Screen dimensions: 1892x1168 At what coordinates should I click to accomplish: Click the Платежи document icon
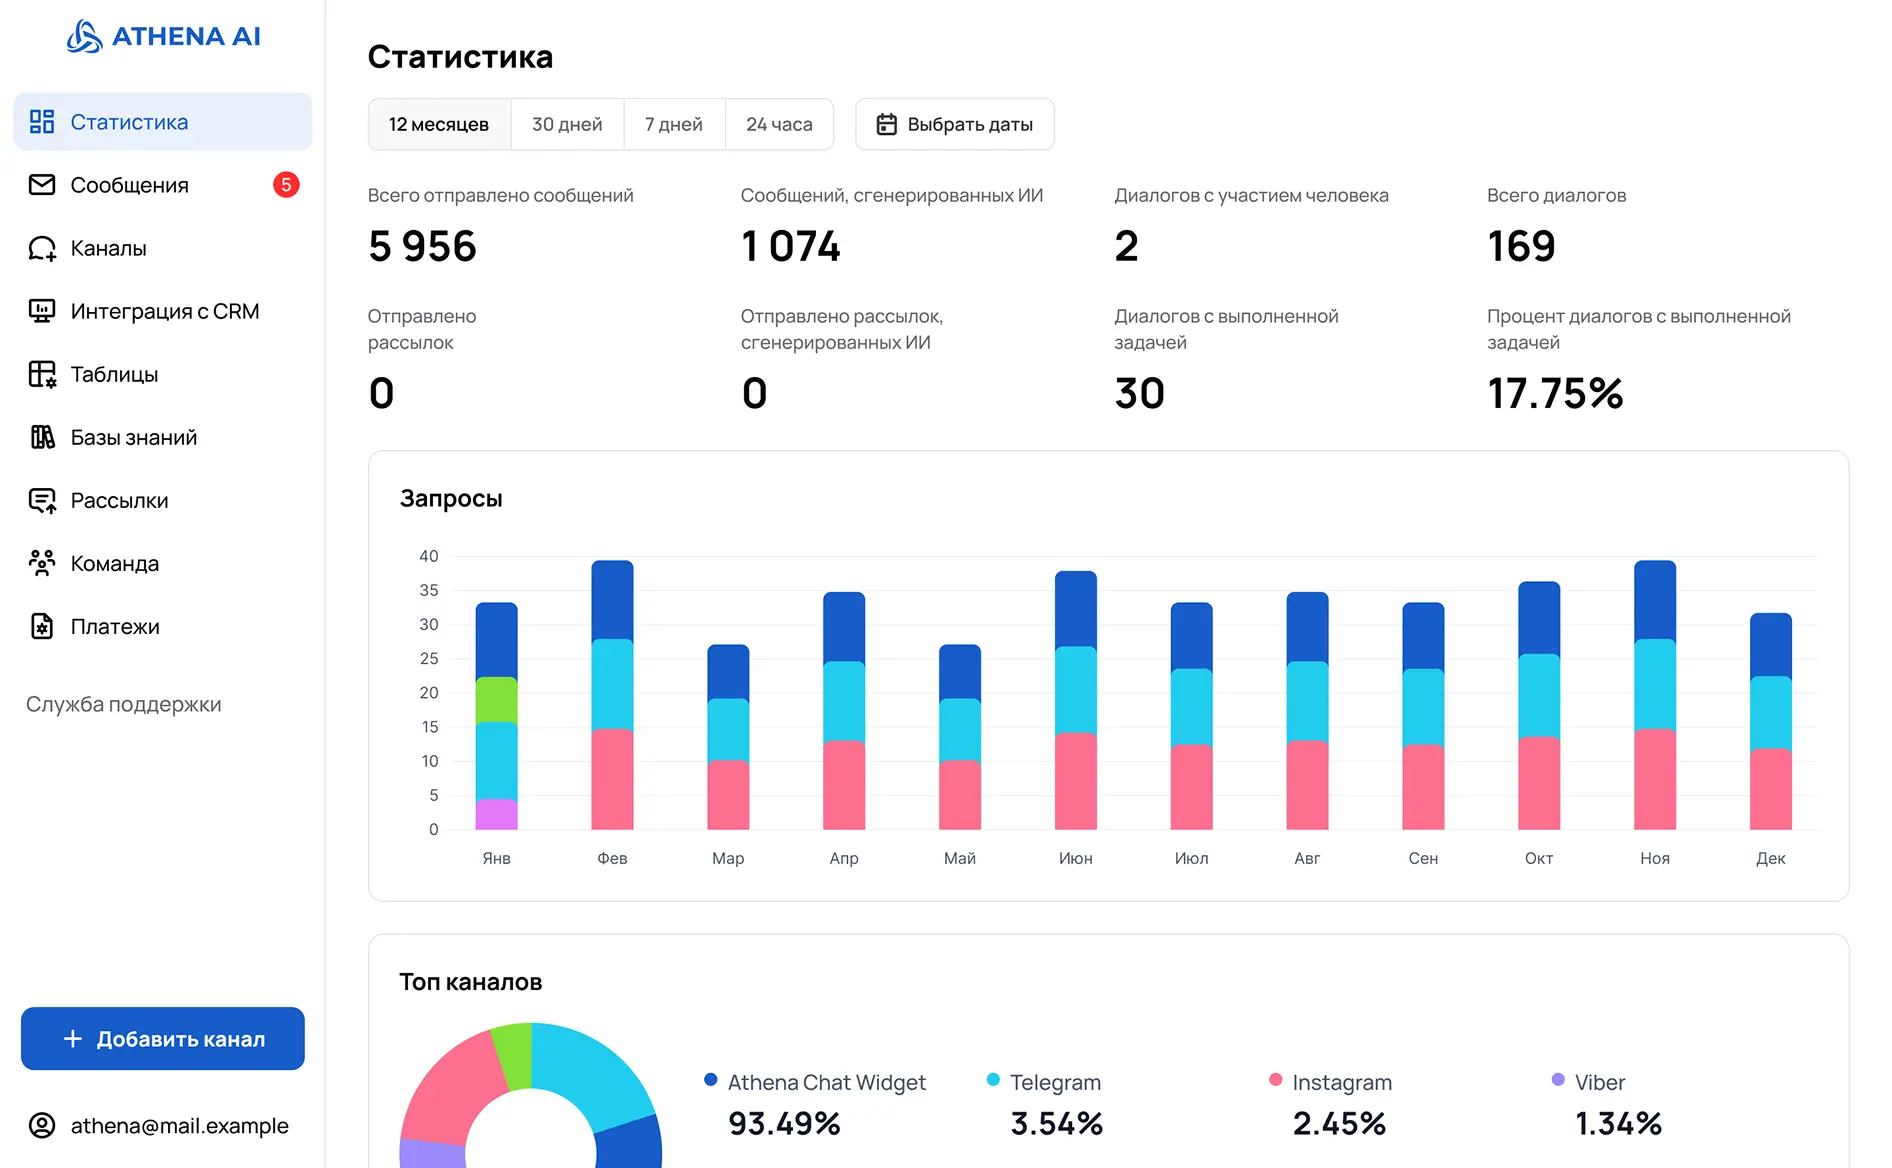pos(42,626)
